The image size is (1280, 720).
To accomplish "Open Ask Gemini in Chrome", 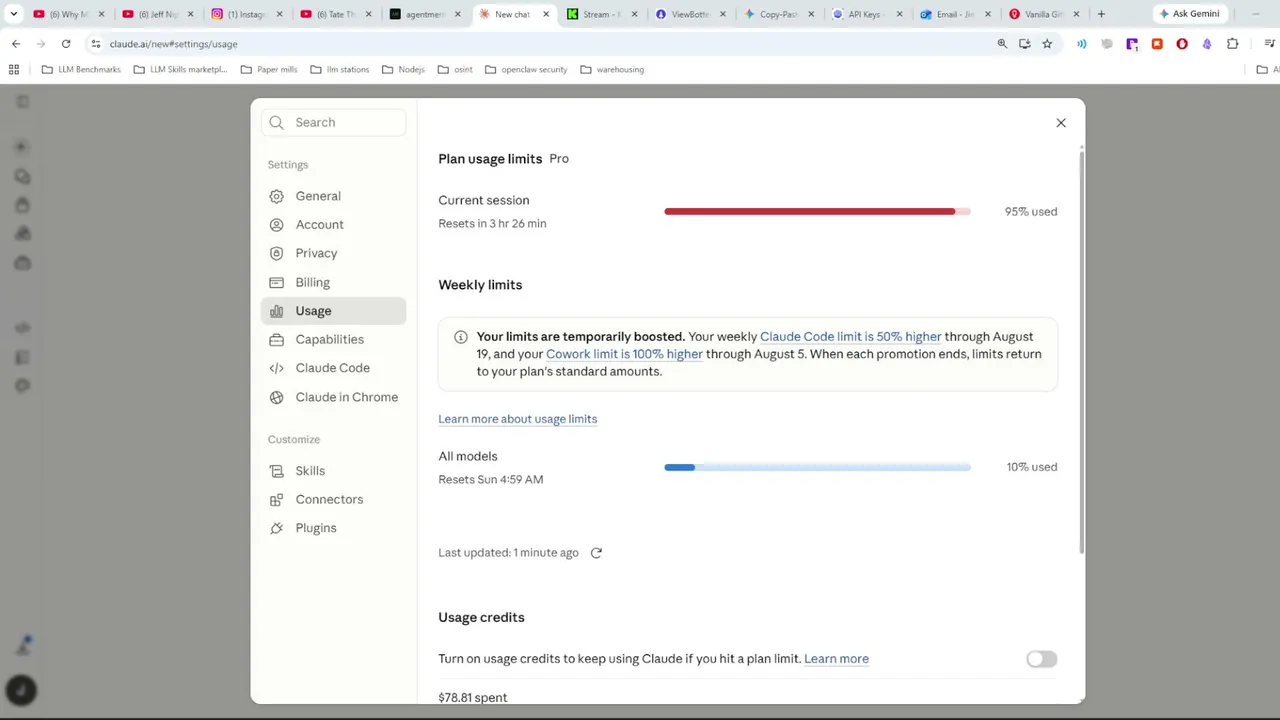I will pos(1190,14).
